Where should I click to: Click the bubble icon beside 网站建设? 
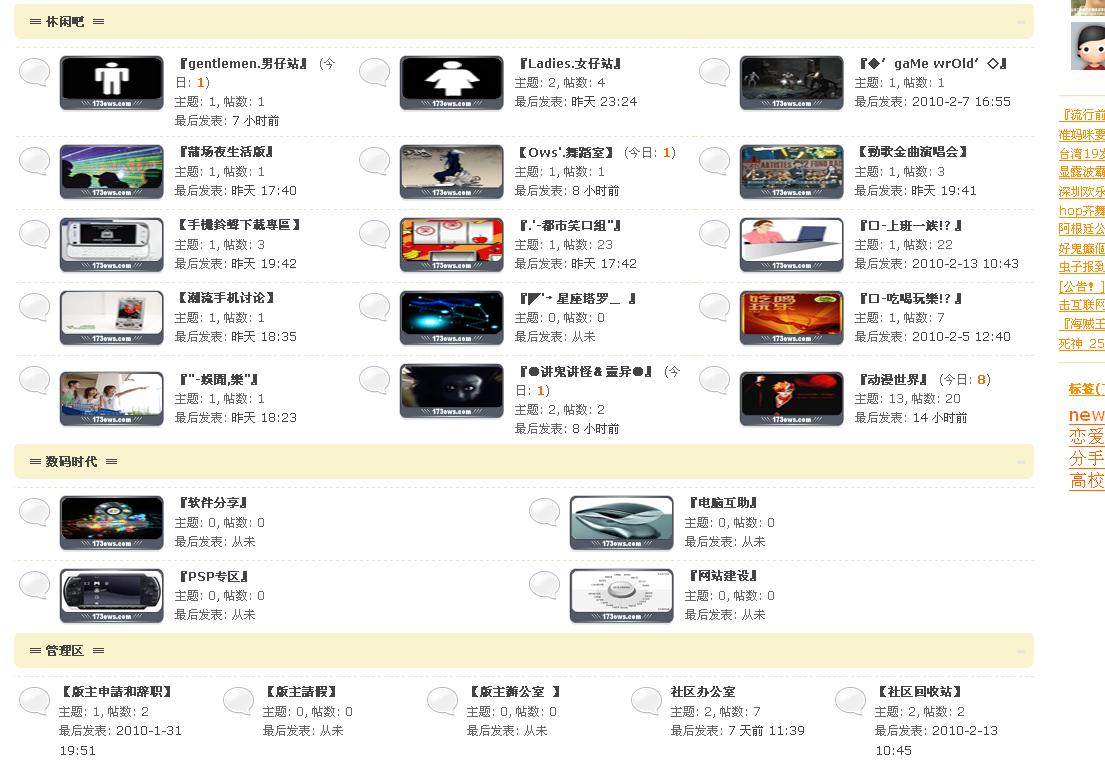[x=545, y=585]
